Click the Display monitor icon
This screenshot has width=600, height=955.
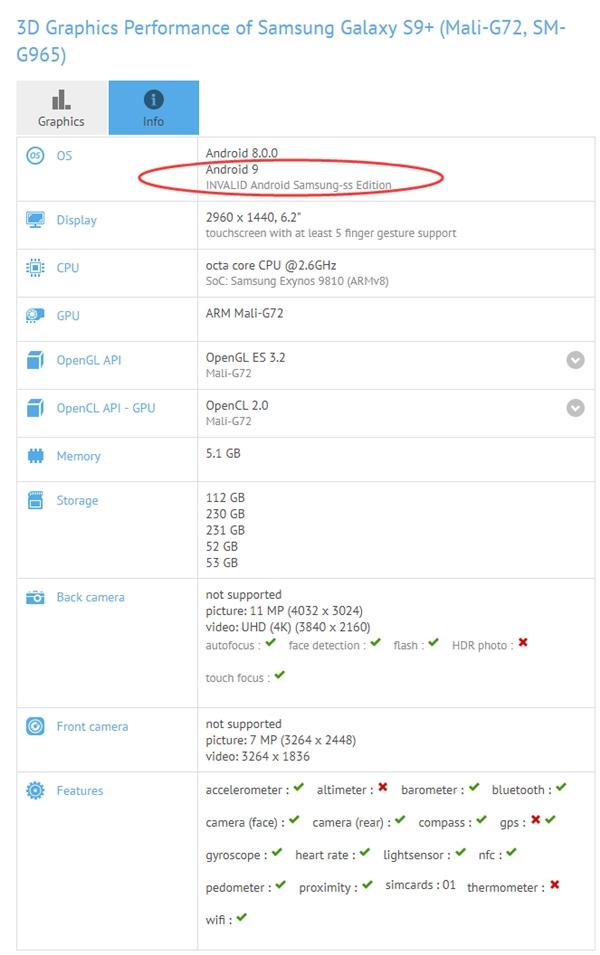(35, 220)
